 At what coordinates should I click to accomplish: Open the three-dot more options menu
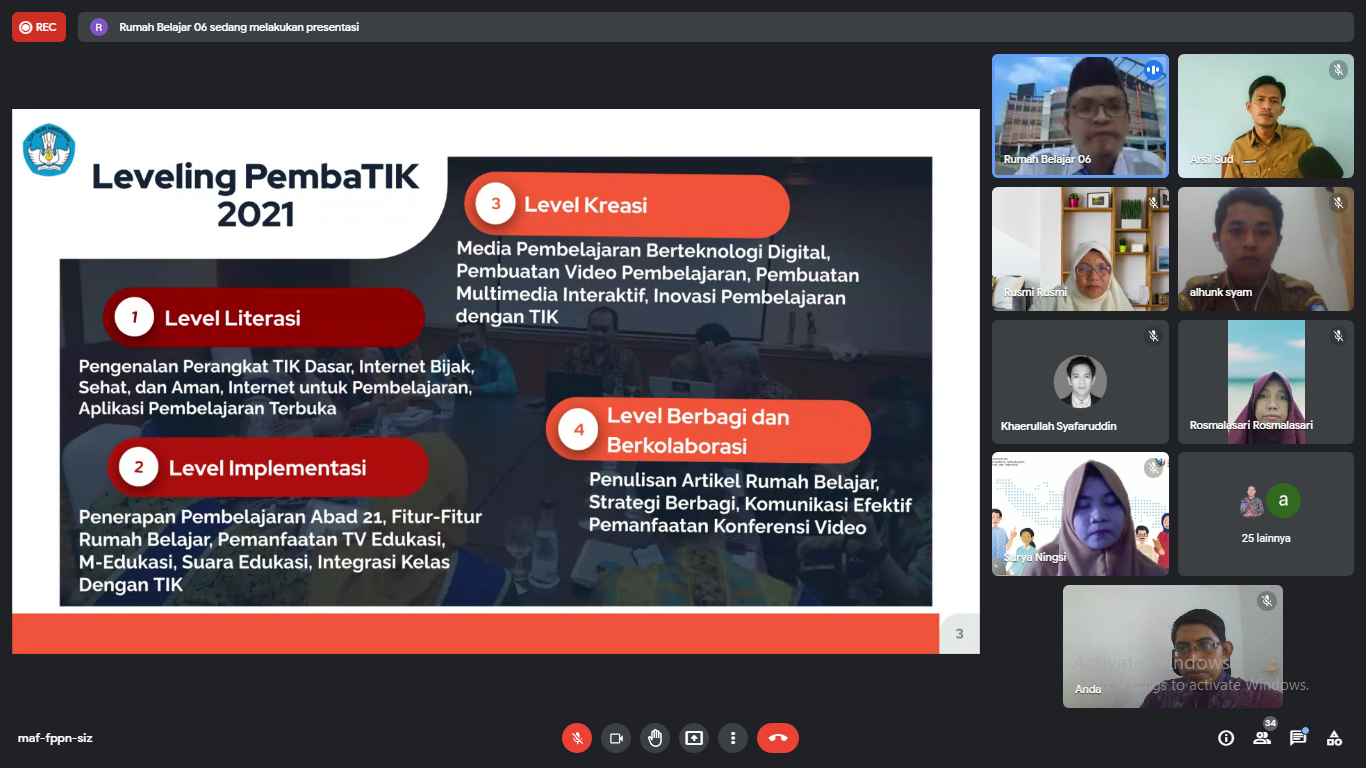click(733, 738)
